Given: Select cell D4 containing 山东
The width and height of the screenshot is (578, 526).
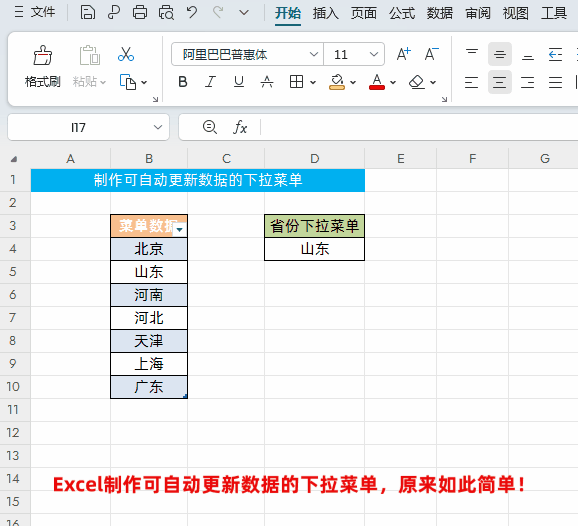Looking at the screenshot, I should (x=314, y=249).
